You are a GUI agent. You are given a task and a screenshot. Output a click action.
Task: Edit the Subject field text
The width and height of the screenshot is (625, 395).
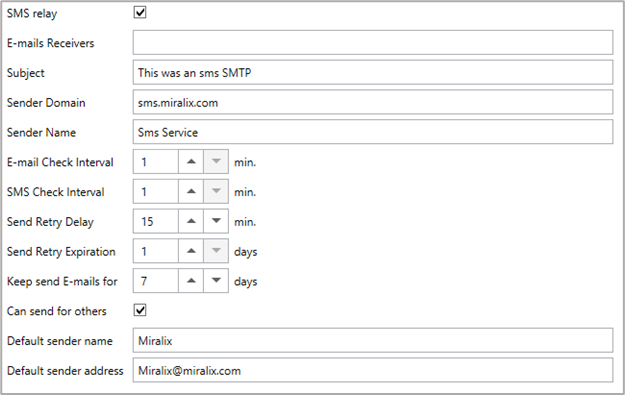(x=373, y=73)
